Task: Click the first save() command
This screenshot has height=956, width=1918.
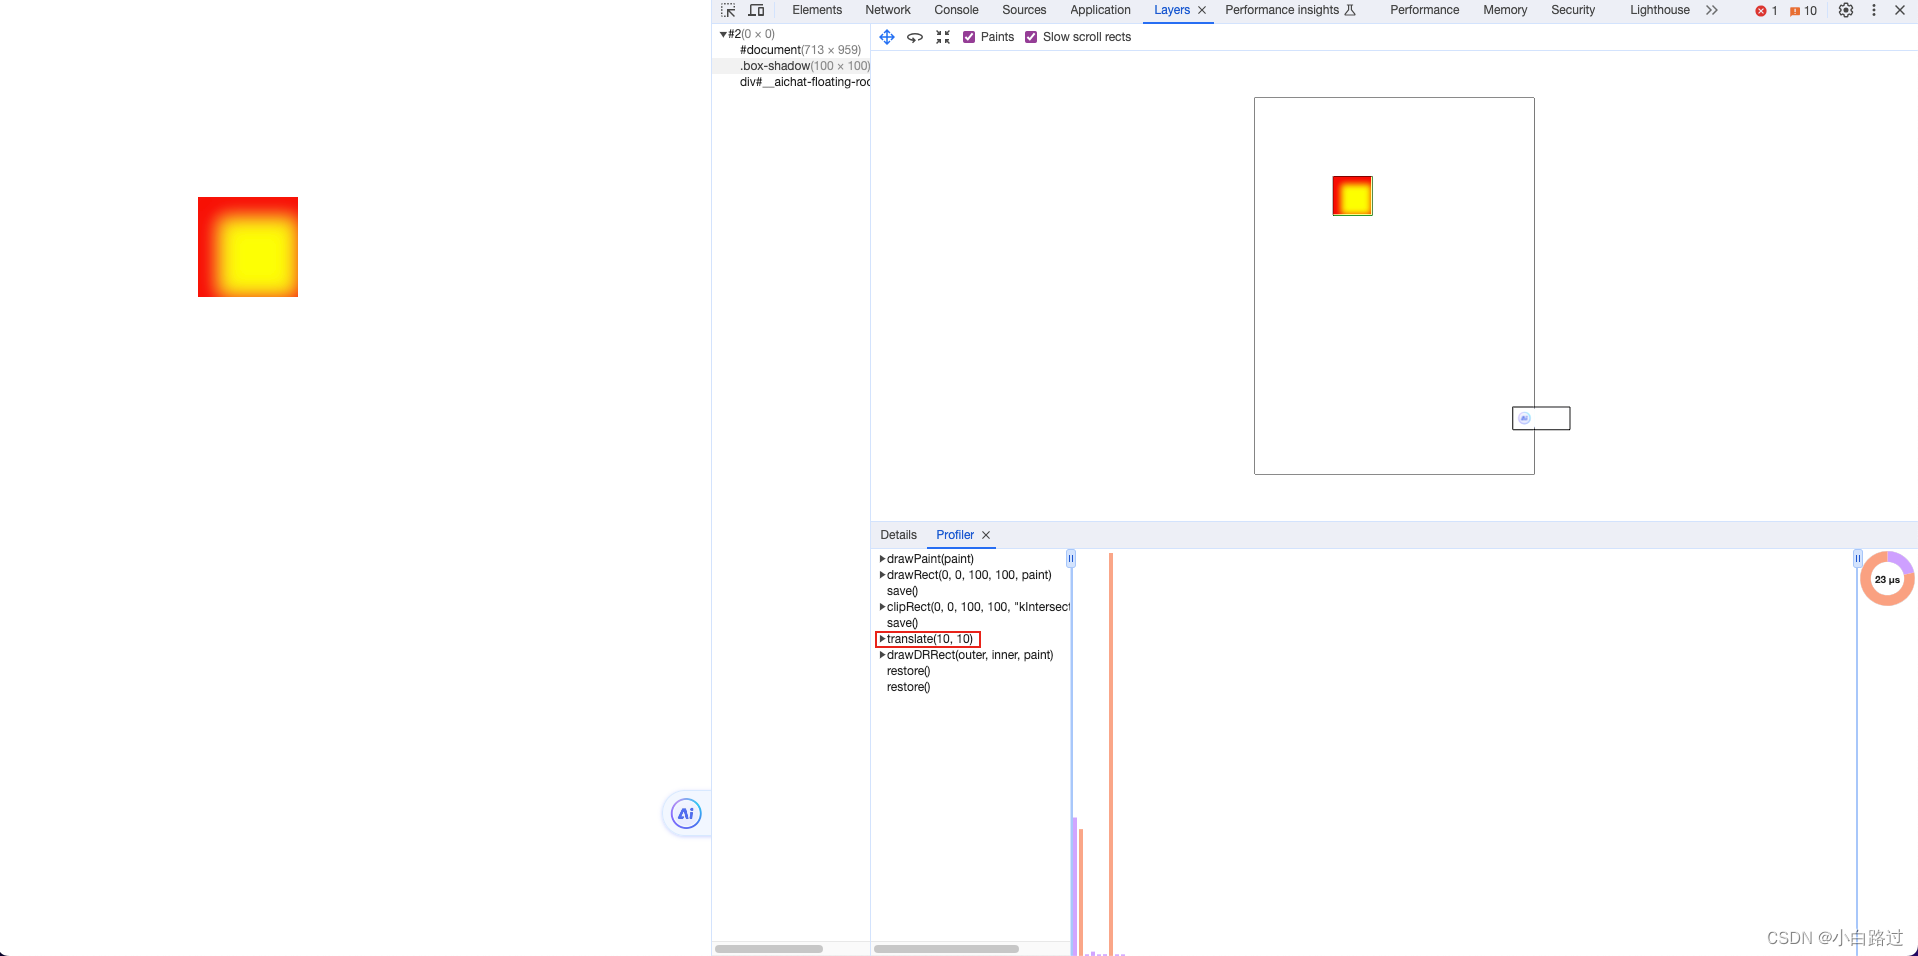Action: [902, 591]
